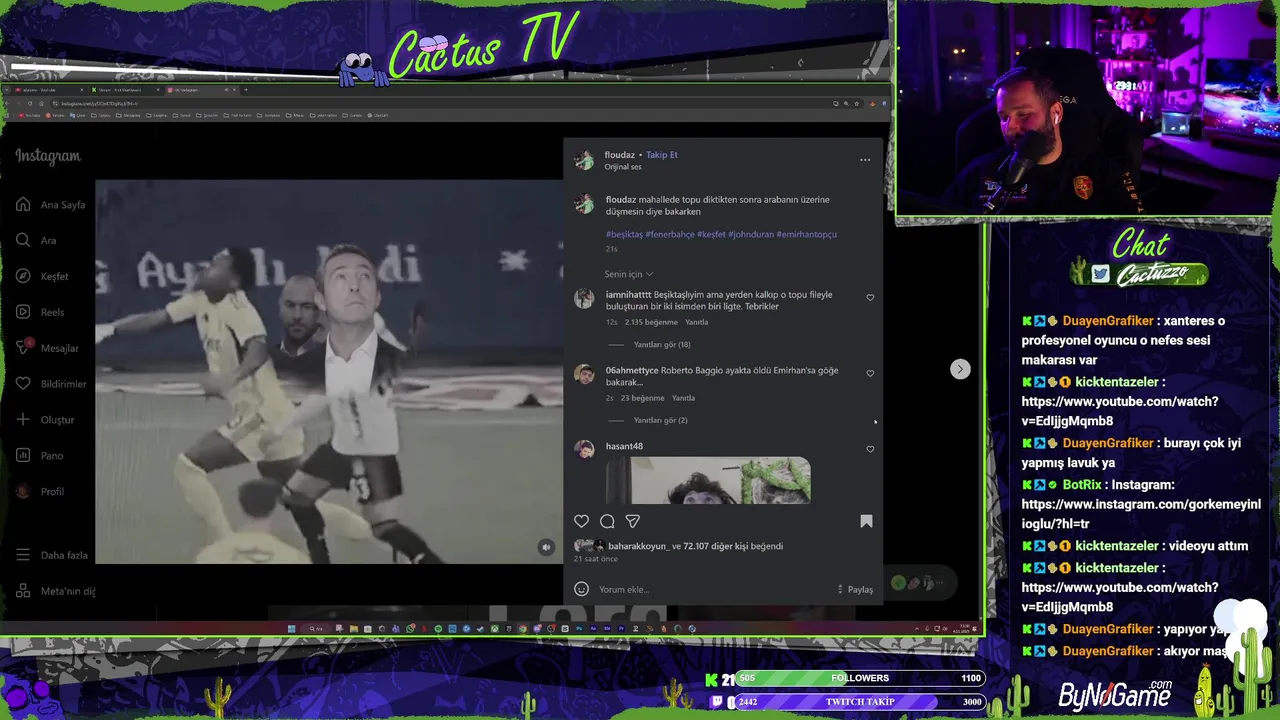Image resolution: width=1280 pixels, height=720 pixels.
Task: Open #johnduran hashtag
Action: [x=751, y=234]
